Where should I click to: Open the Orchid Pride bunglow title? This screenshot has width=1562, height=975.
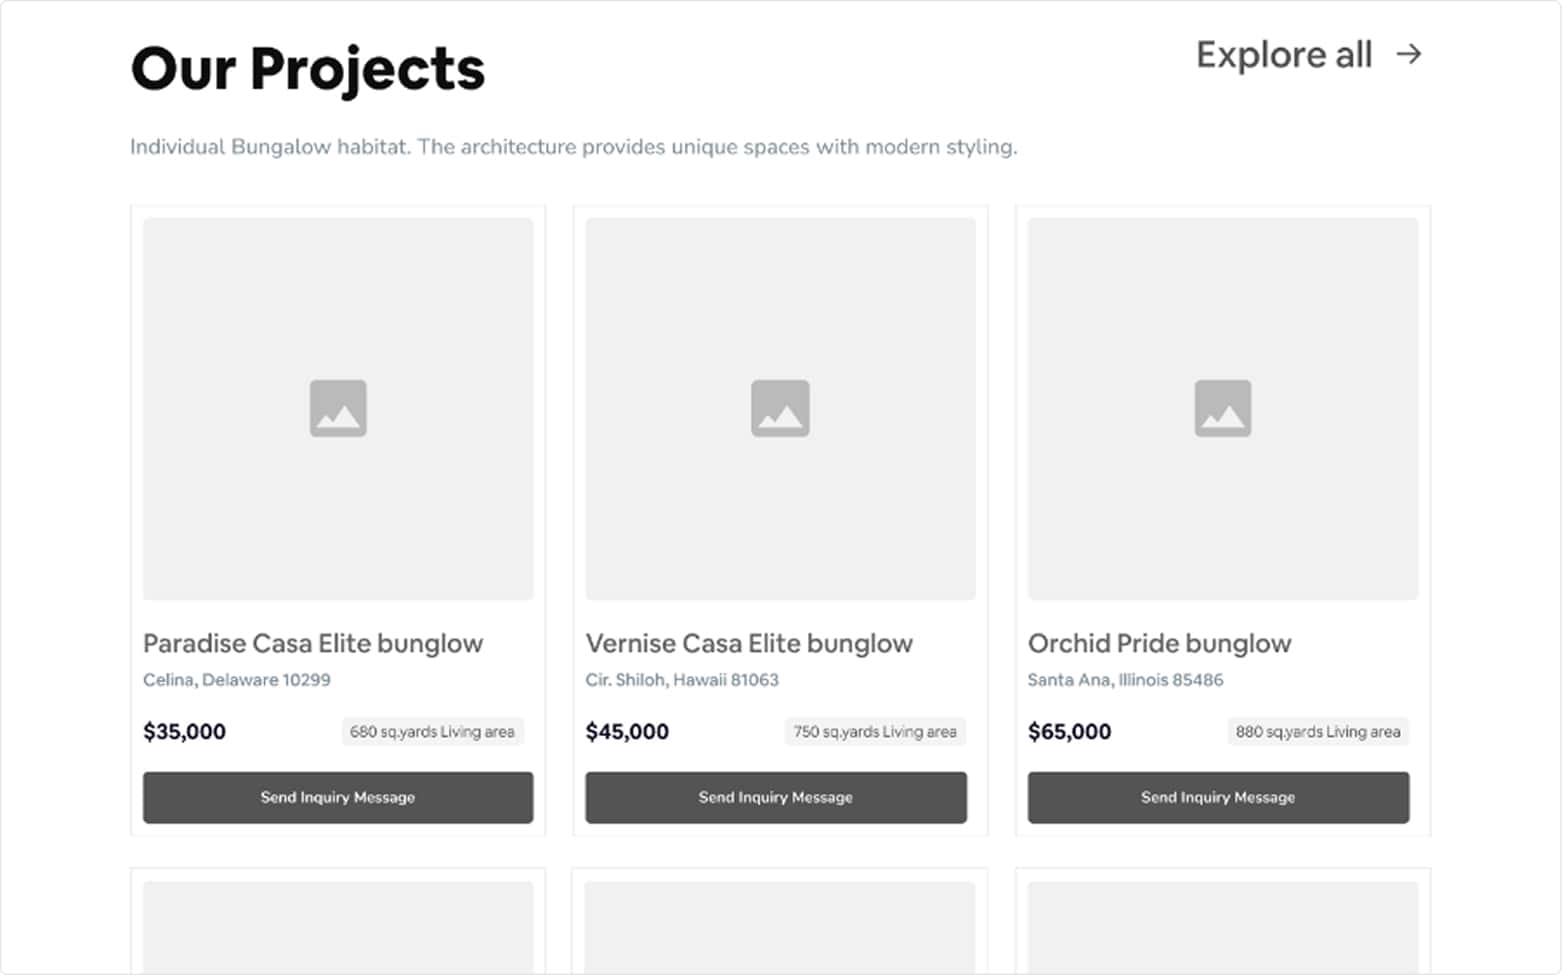(1159, 643)
